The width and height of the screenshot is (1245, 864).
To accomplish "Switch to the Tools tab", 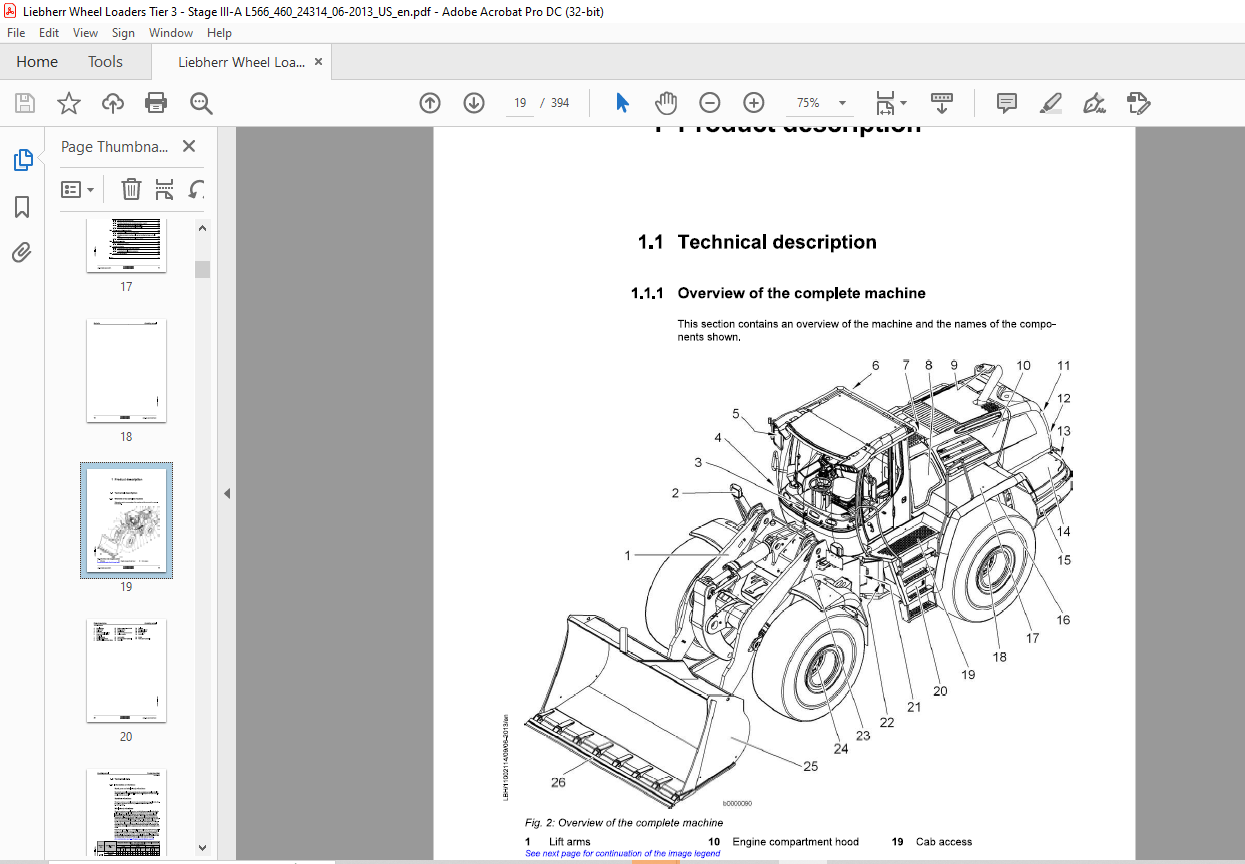I will point(105,62).
